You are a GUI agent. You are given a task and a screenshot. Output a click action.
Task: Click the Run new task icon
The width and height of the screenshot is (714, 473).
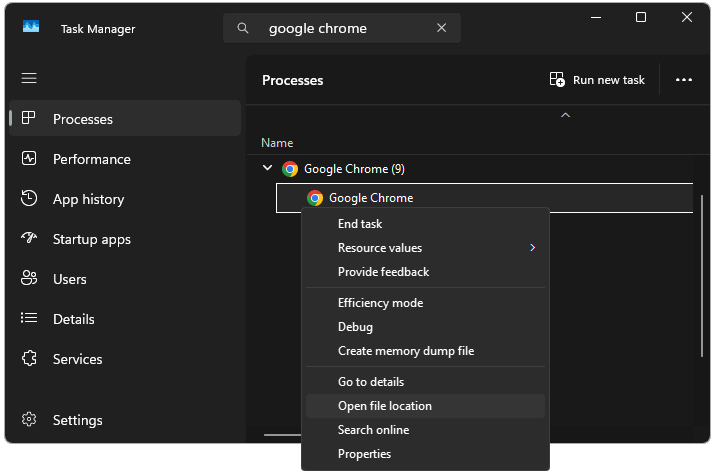(x=557, y=79)
